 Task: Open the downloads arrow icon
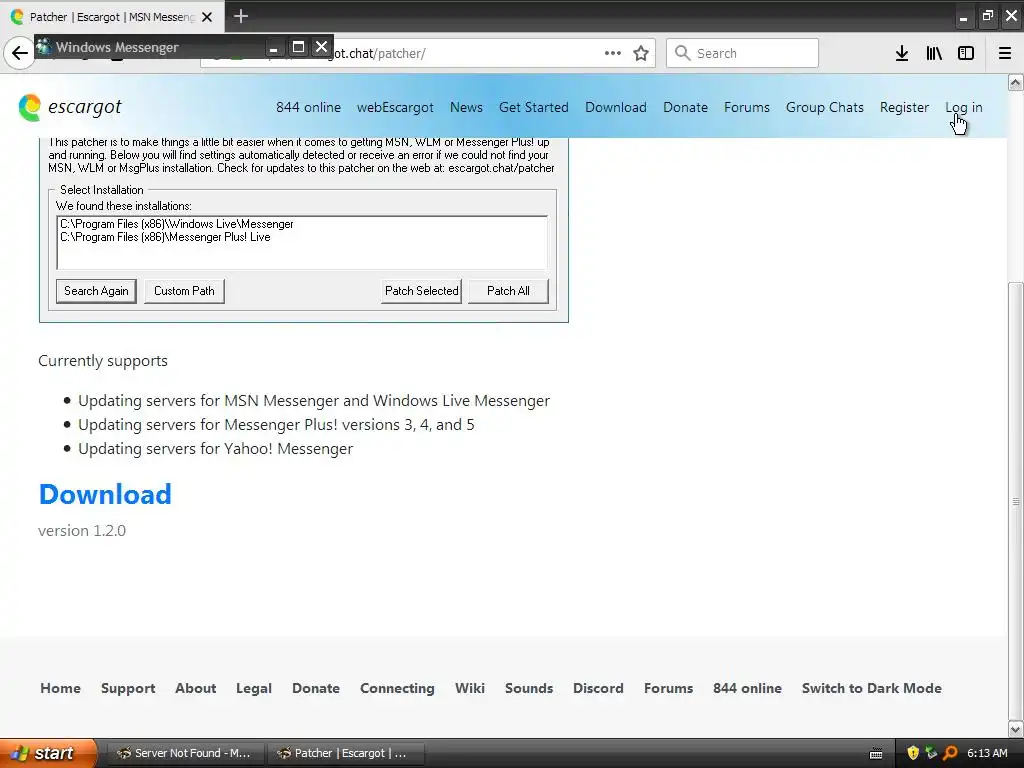click(902, 54)
